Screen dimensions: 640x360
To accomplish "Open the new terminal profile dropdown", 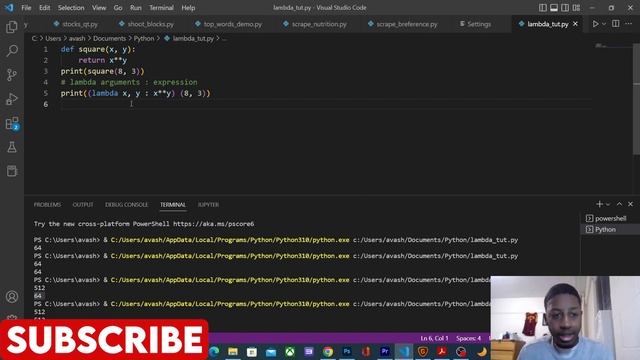I will (x=608, y=204).
